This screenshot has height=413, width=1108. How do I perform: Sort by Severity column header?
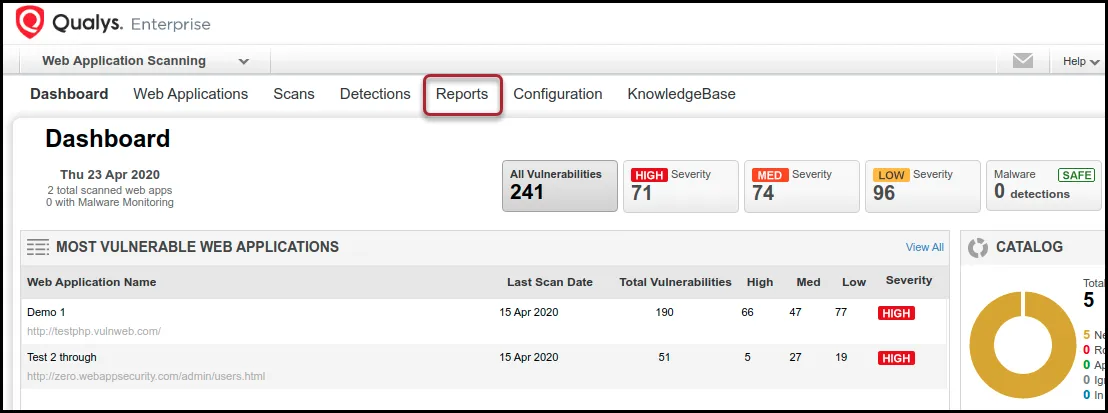tap(909, 280)
